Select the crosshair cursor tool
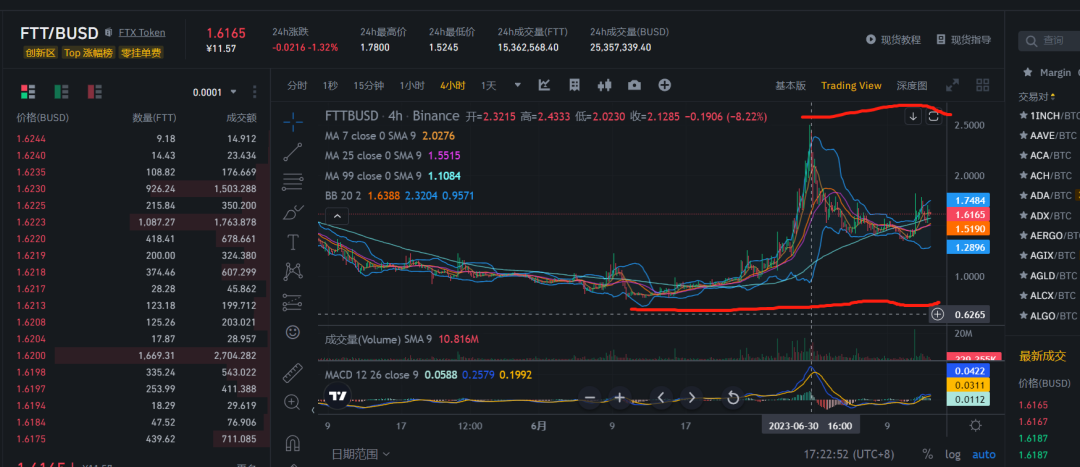The width and height of the screenshot is (1080, 467). [x=293, y=122]
